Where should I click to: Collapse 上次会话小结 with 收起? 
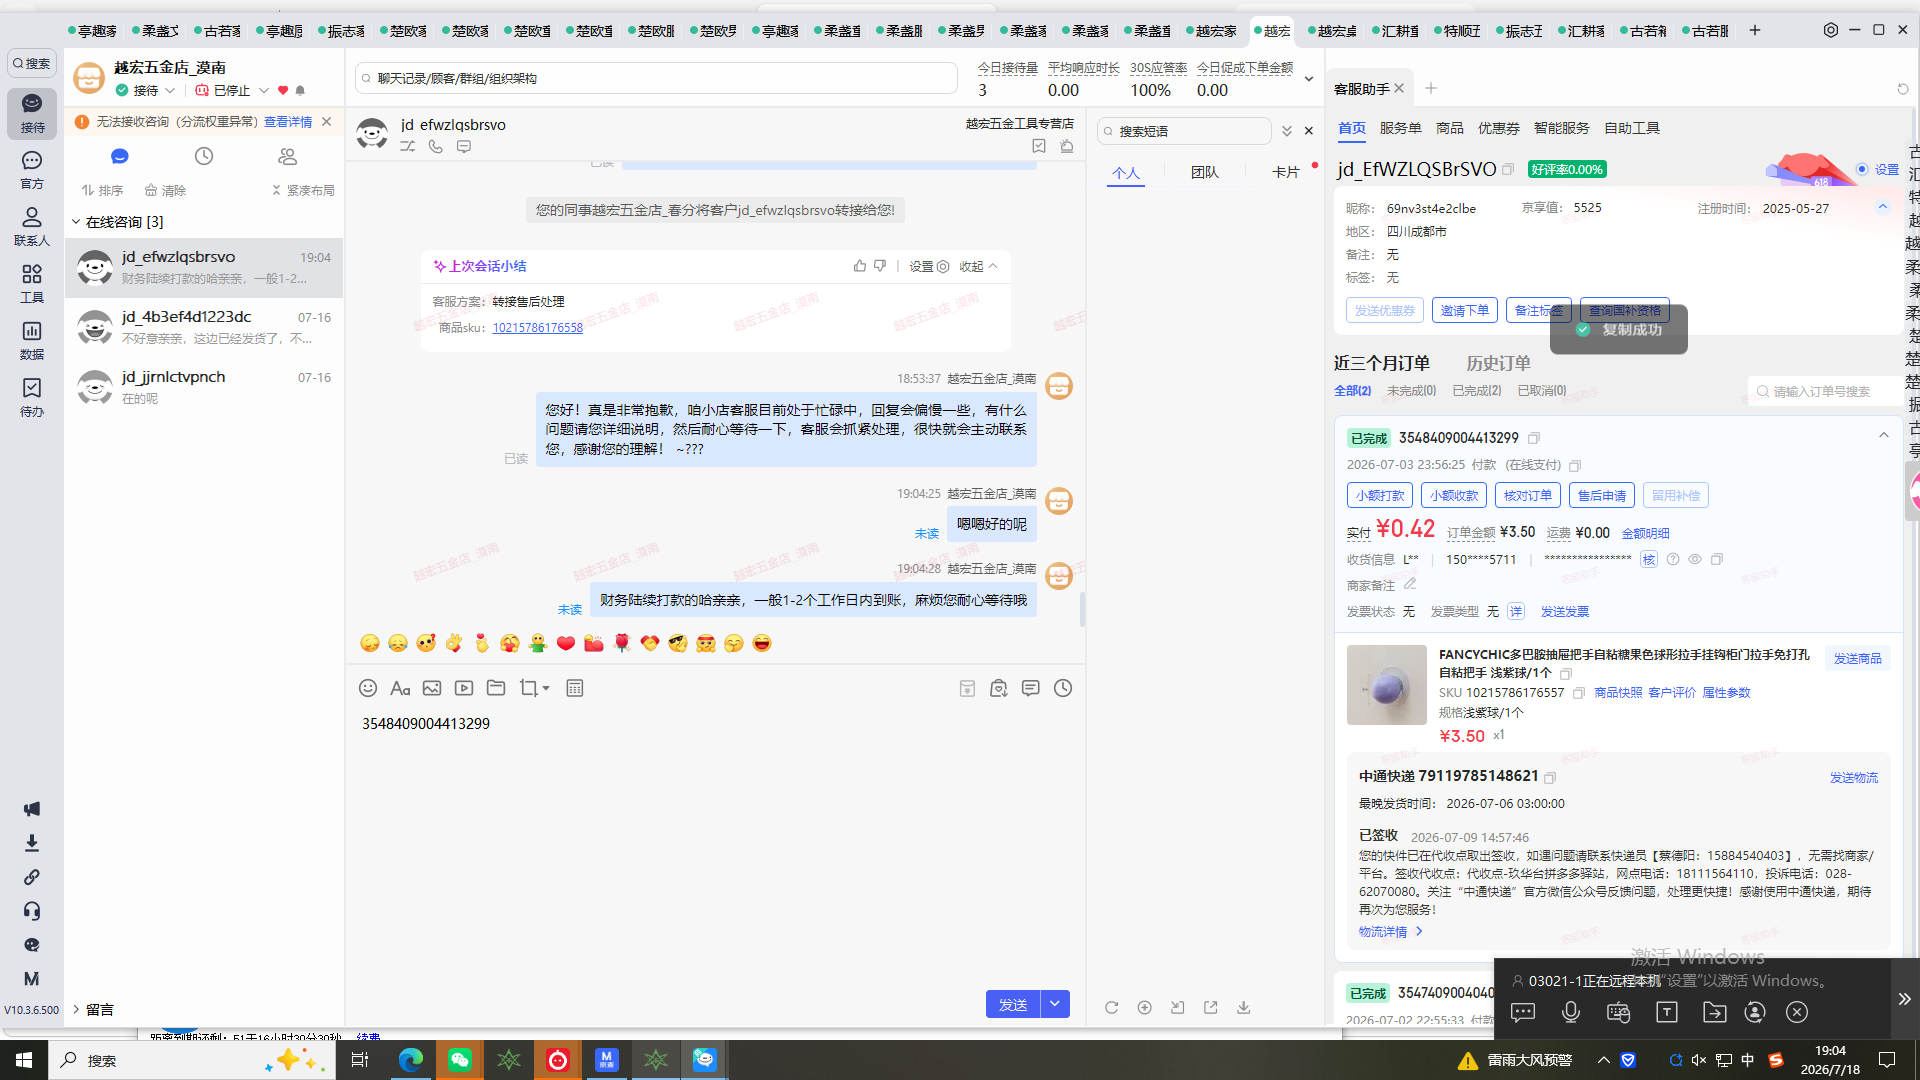pos(978,266)
